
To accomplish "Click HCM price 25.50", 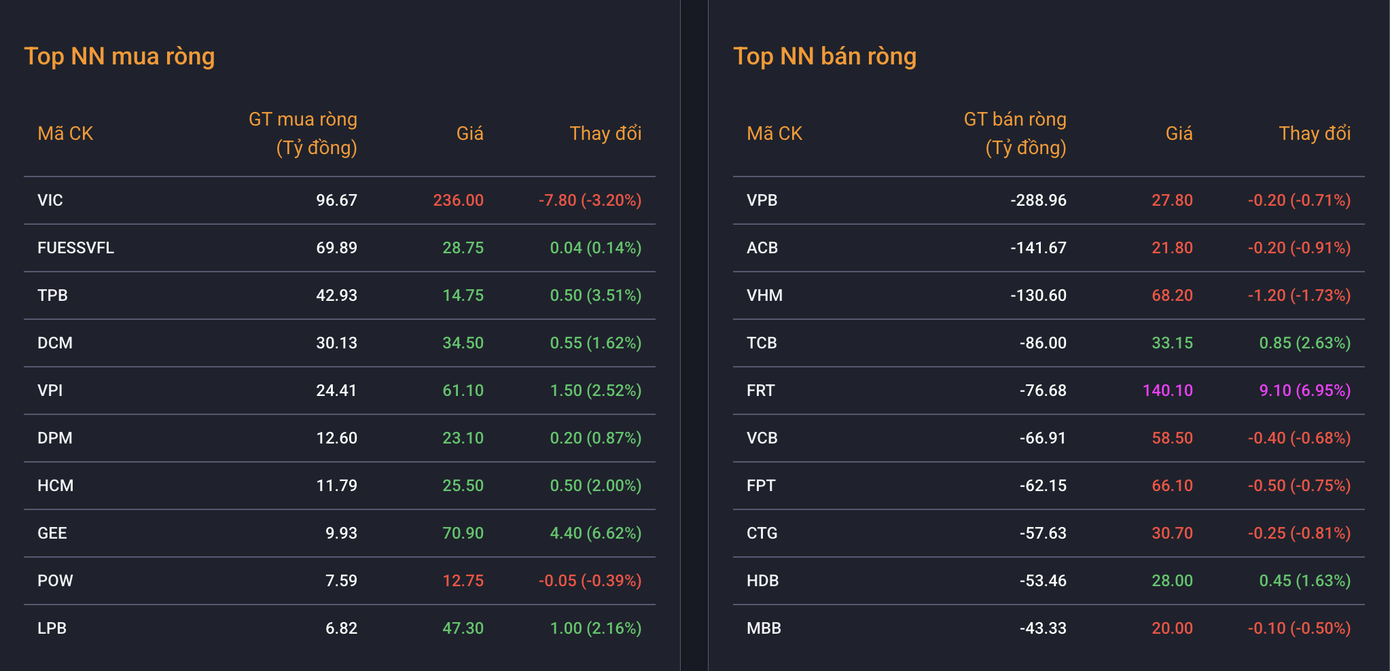I will [463, 485].
